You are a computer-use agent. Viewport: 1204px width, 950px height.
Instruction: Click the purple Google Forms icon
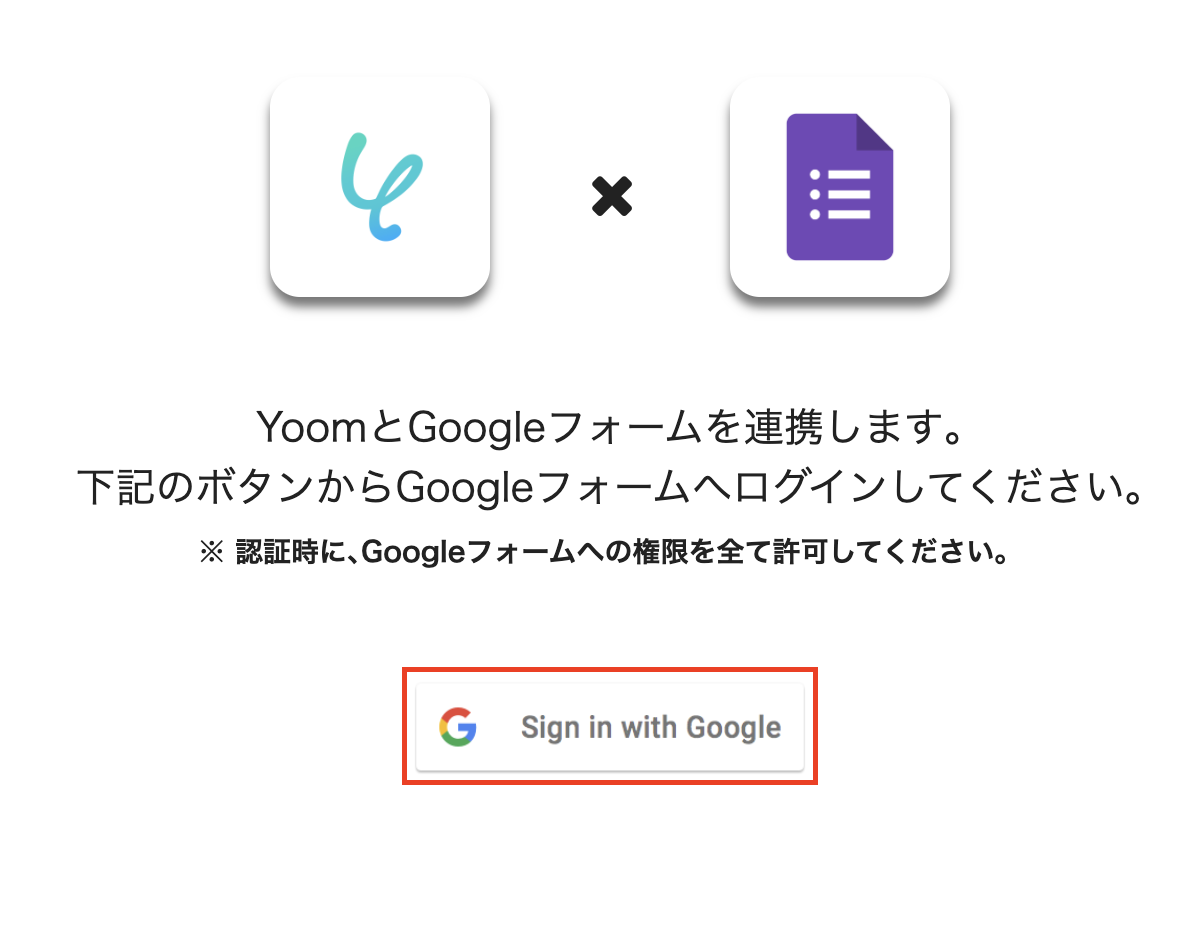[839, 187]
